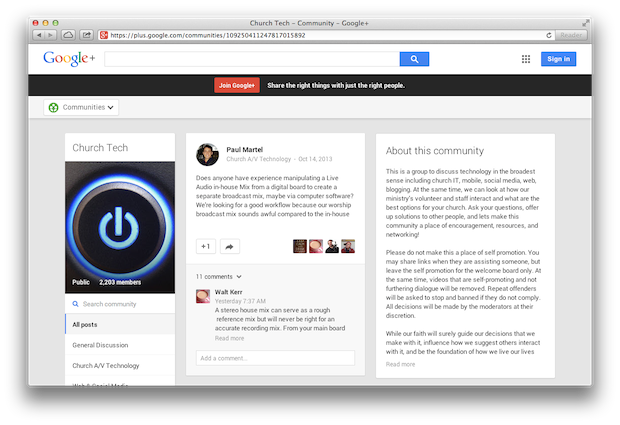Click the blue Sign in button
The width and height of the screenshot is (620, 425).
coord(558,59)
